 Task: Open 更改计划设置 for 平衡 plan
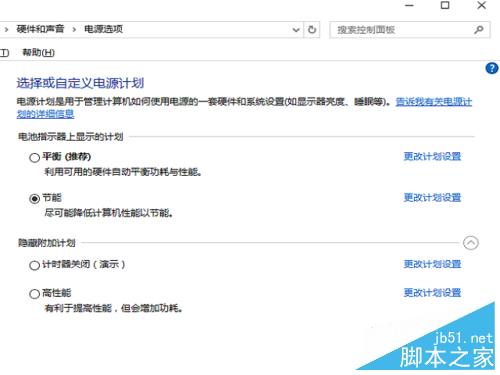tap(432, 156)
